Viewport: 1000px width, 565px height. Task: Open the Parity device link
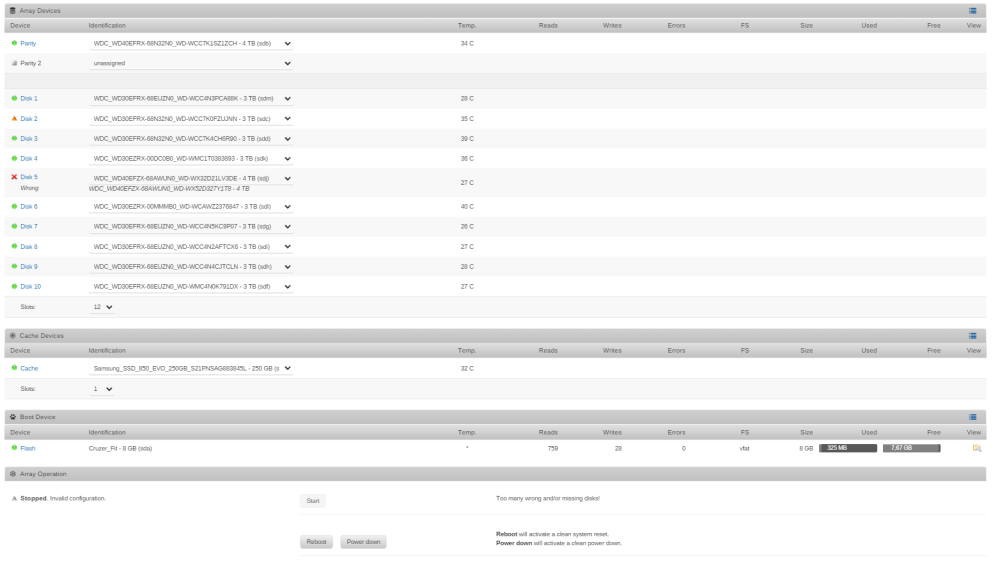pos(28,43)
